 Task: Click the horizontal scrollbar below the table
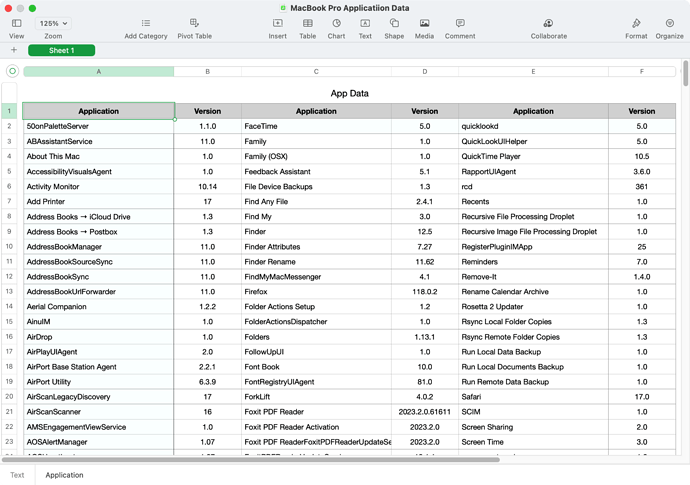300,459
